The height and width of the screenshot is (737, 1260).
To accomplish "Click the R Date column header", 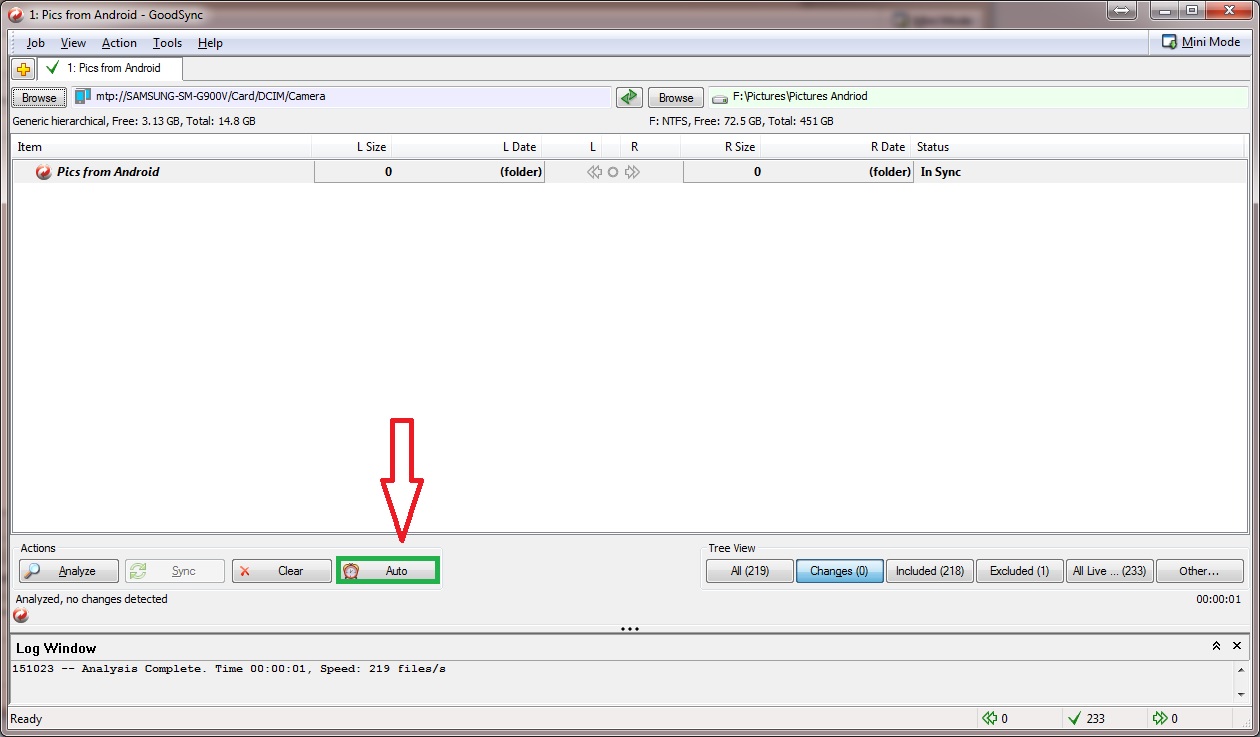I will point(836,147).
